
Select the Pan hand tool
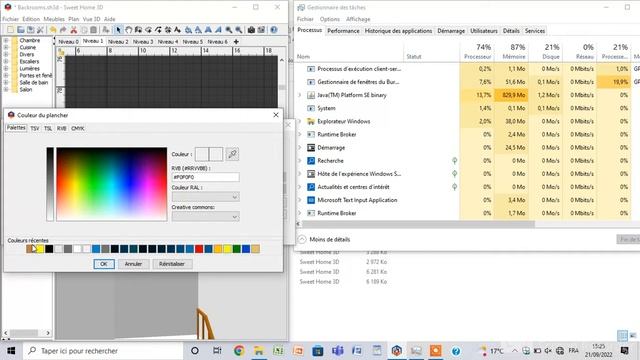(129, 30)
